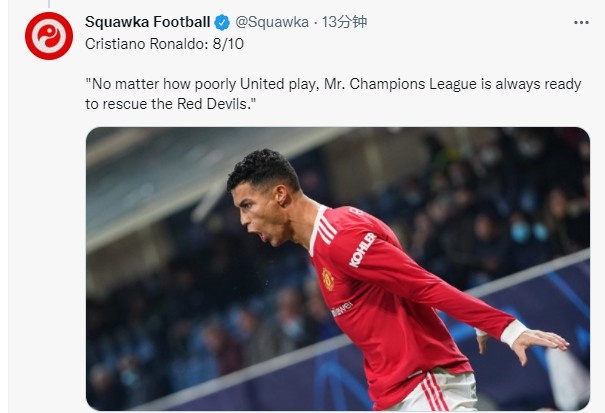Screen dimensions: 605x413
Task: Click the KOHLER sleeve logo in photo
Action: click(x=363, y=250)
